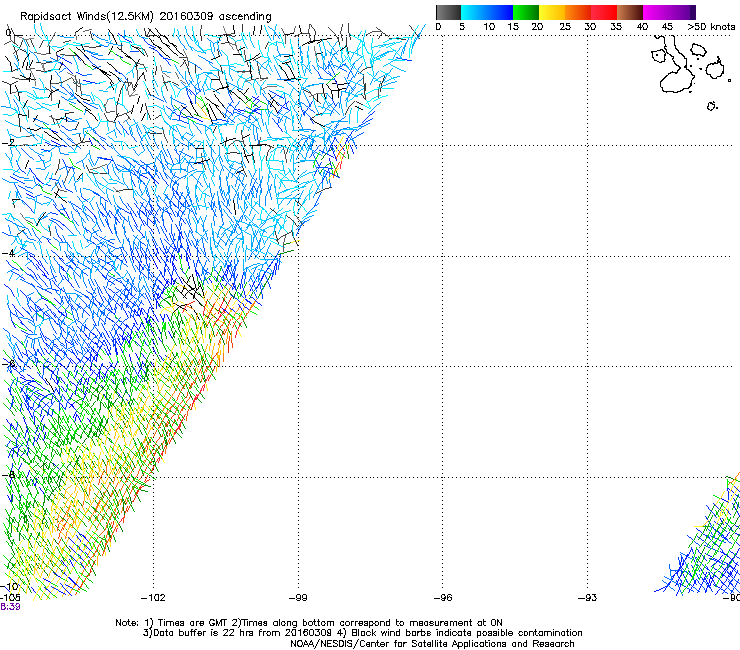The width and height of the screenshot is (740, 650).
Task: Click the '-2' latitude axis label
Action: click(8, 143)
